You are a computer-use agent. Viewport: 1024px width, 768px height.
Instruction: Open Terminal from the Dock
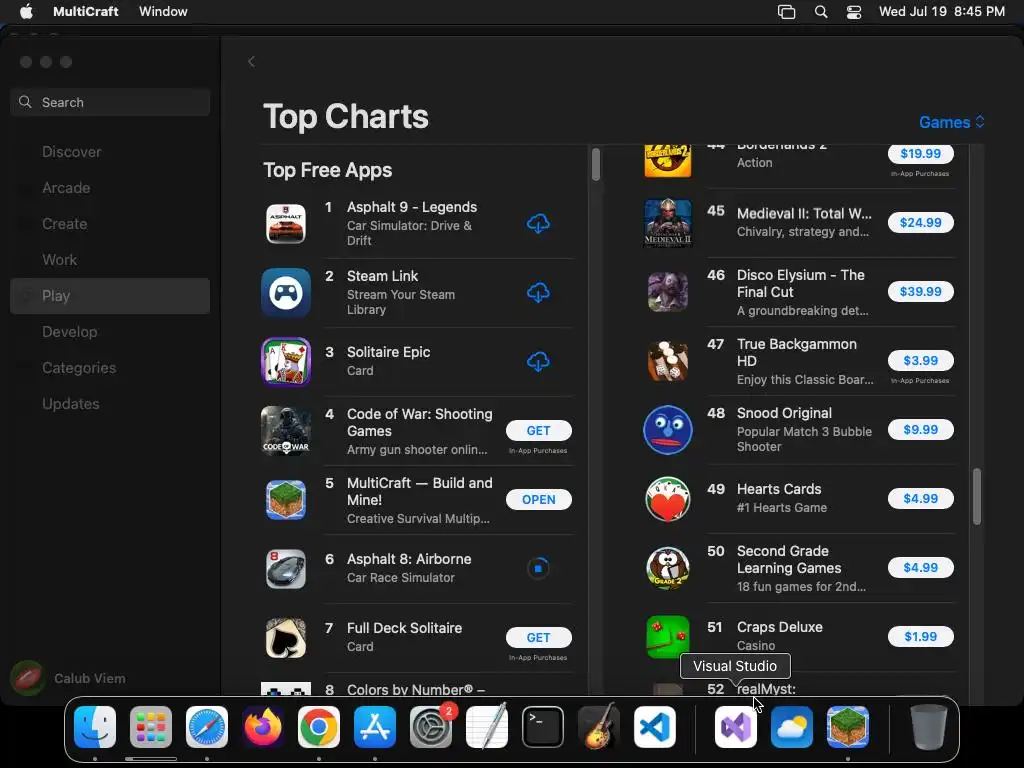click(543, 727)
